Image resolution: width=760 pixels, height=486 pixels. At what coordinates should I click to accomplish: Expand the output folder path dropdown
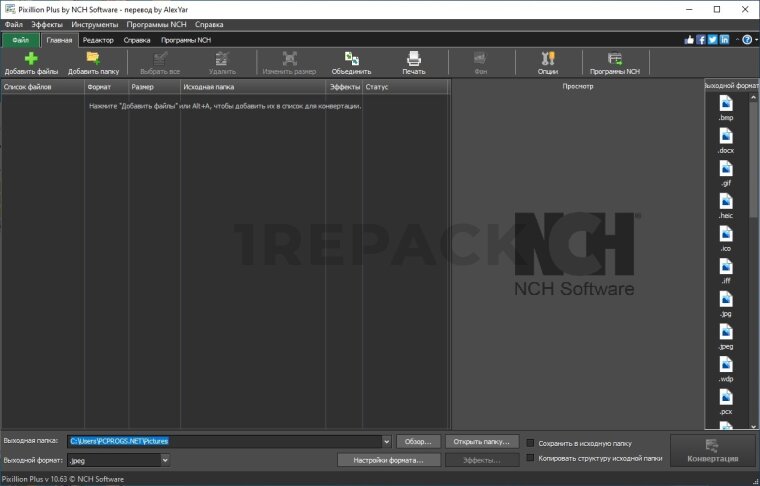click(386, 441)
